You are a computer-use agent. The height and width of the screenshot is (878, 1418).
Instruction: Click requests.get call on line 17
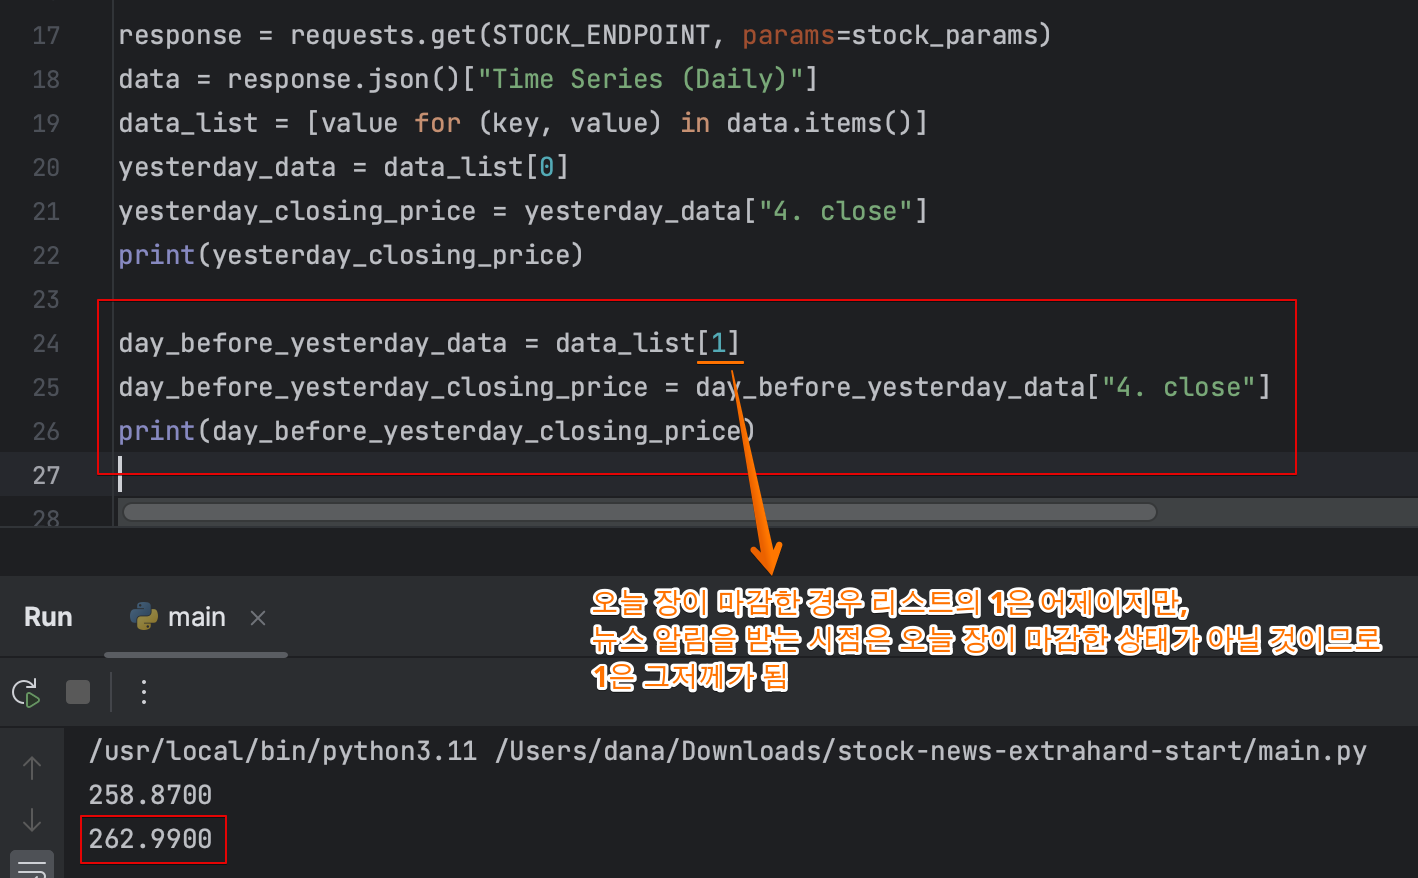click(384, 36)
